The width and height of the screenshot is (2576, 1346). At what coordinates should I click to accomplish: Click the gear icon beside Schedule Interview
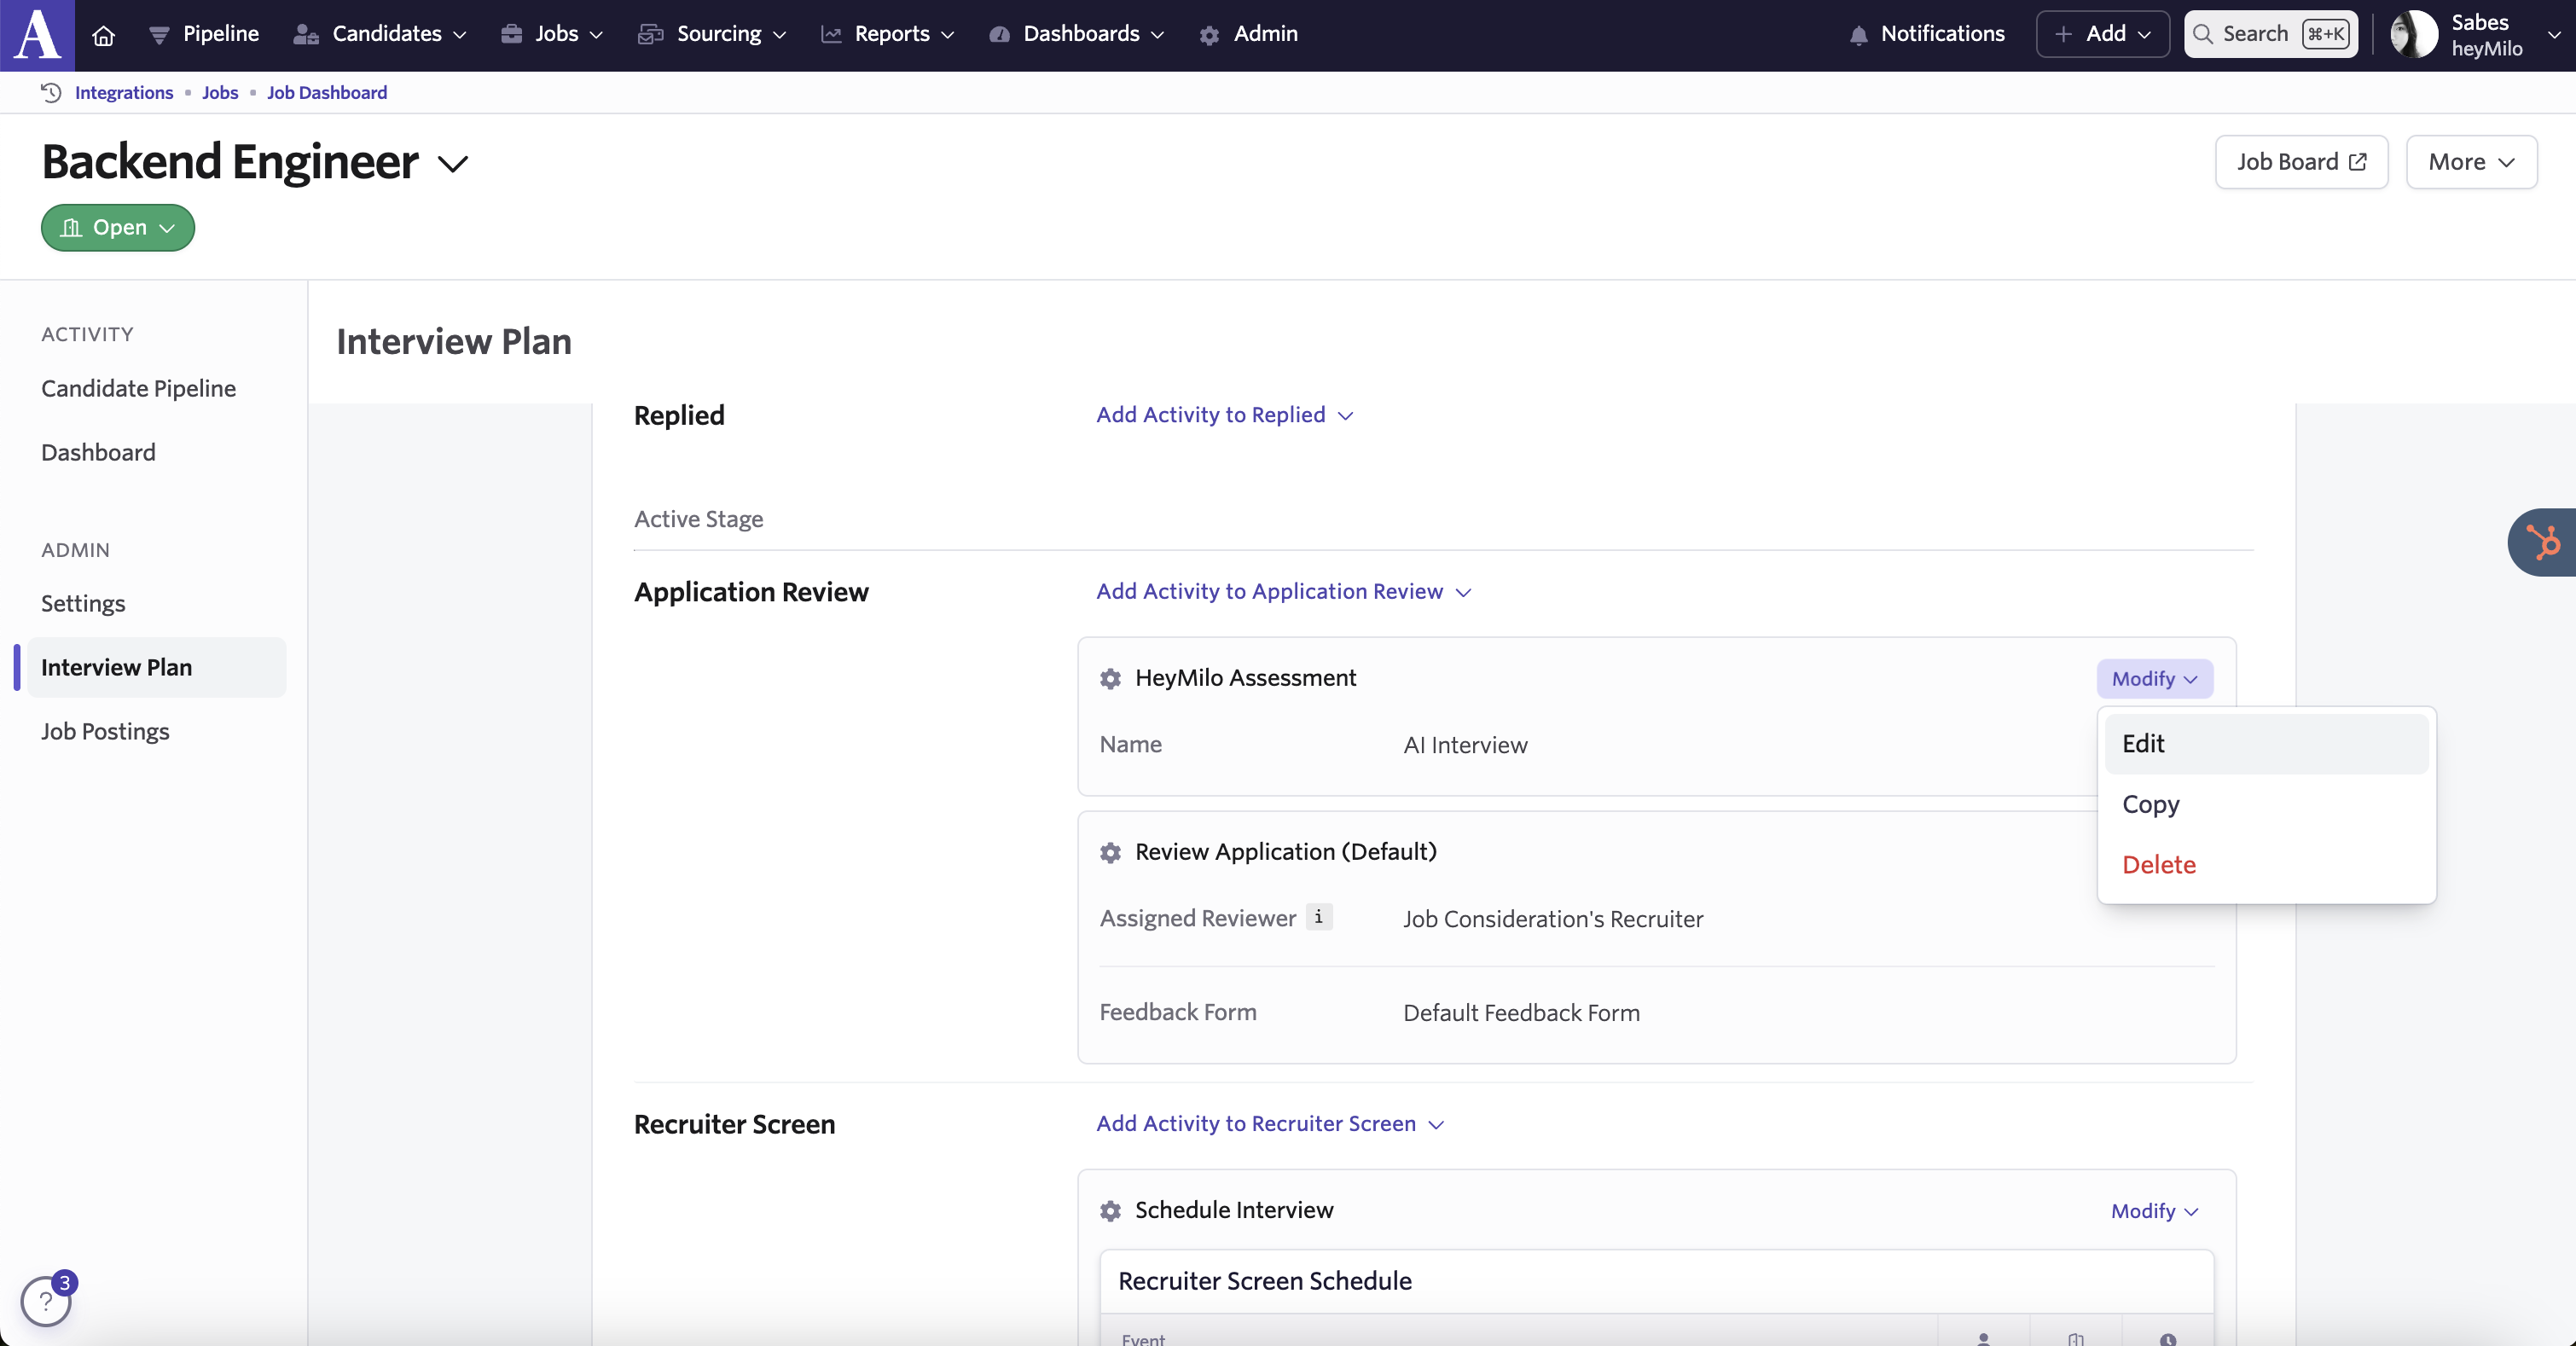[1110, 1211]
